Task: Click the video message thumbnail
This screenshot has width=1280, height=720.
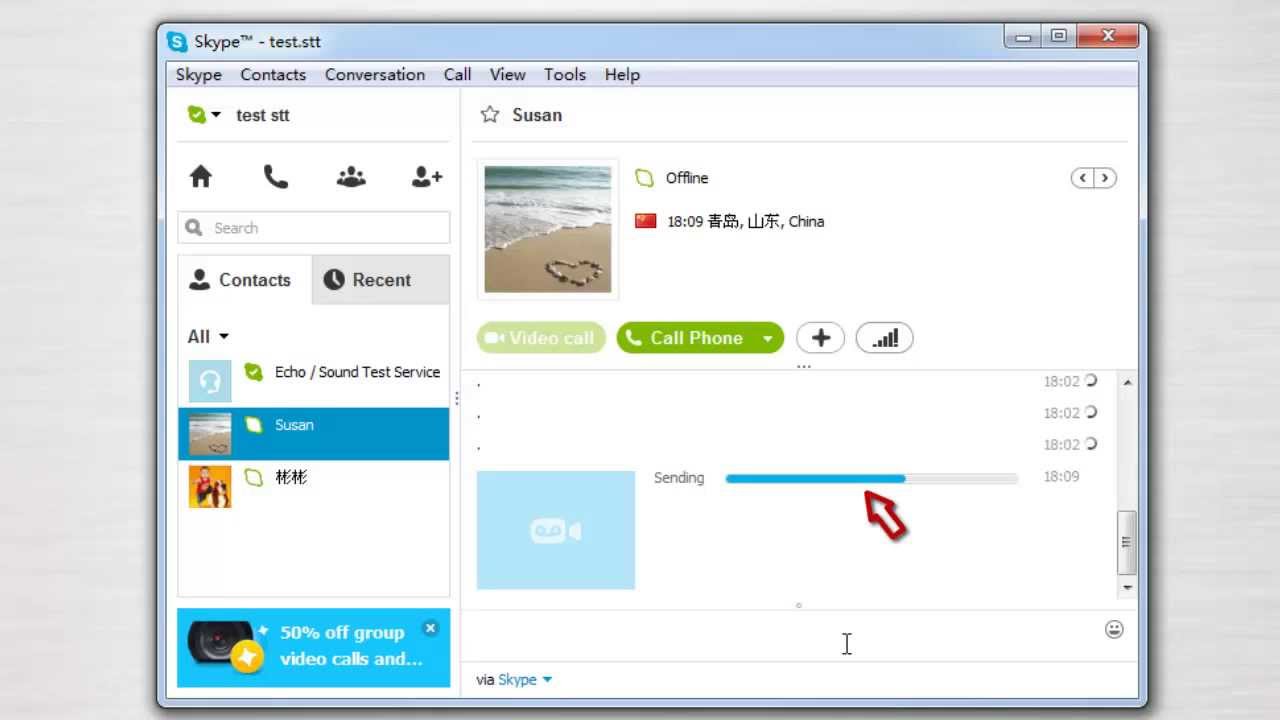Action: click(x=556, y=530)
